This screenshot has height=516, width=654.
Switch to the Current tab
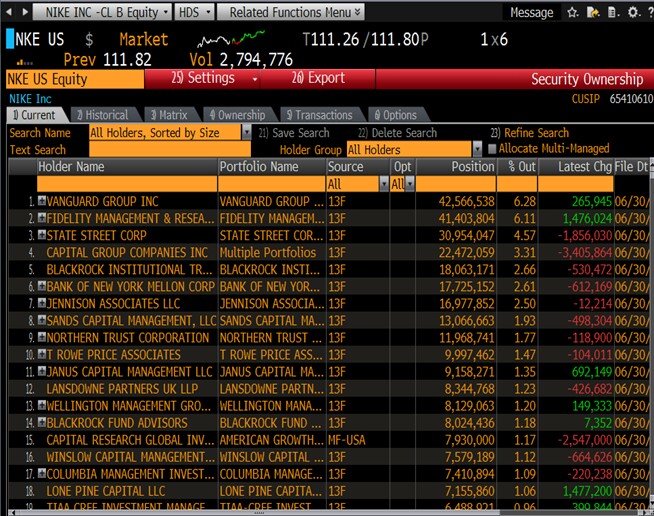(x=34, y=115)
